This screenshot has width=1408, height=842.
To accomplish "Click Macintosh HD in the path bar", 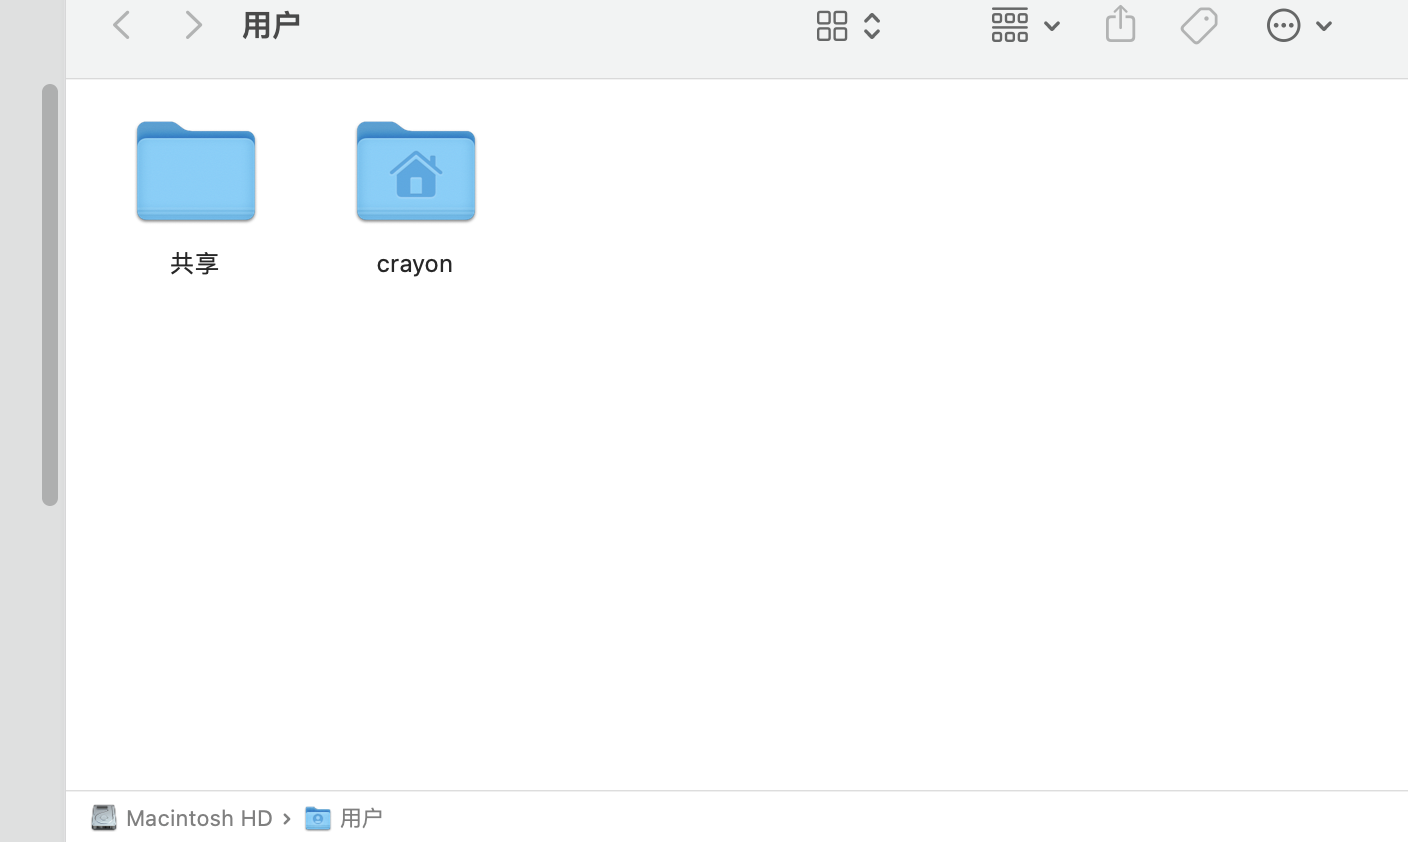I will coord(199,817).
